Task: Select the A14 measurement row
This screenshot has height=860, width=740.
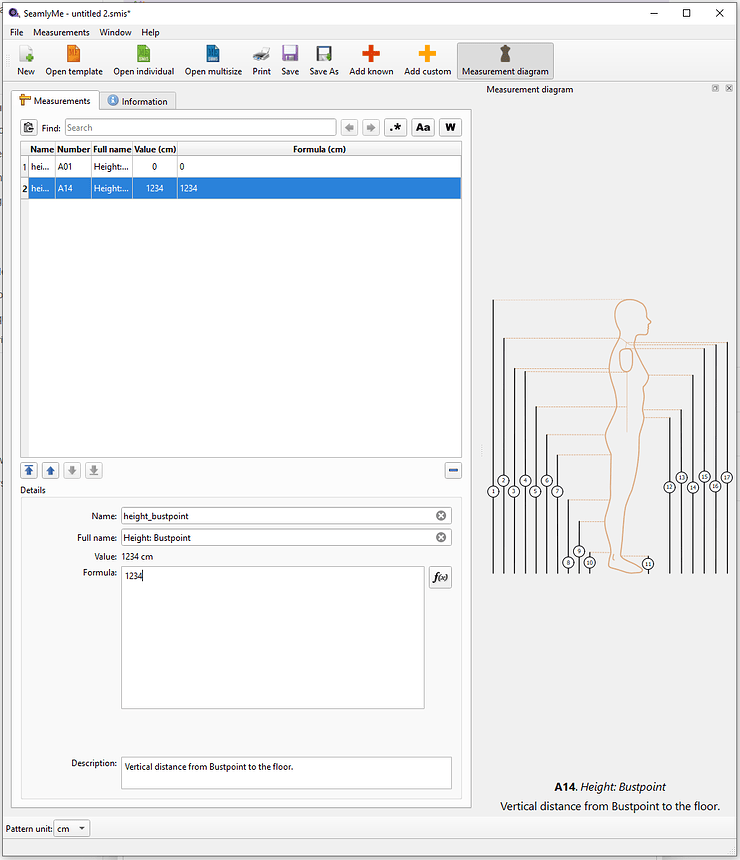Action: [x=241, y=188]
